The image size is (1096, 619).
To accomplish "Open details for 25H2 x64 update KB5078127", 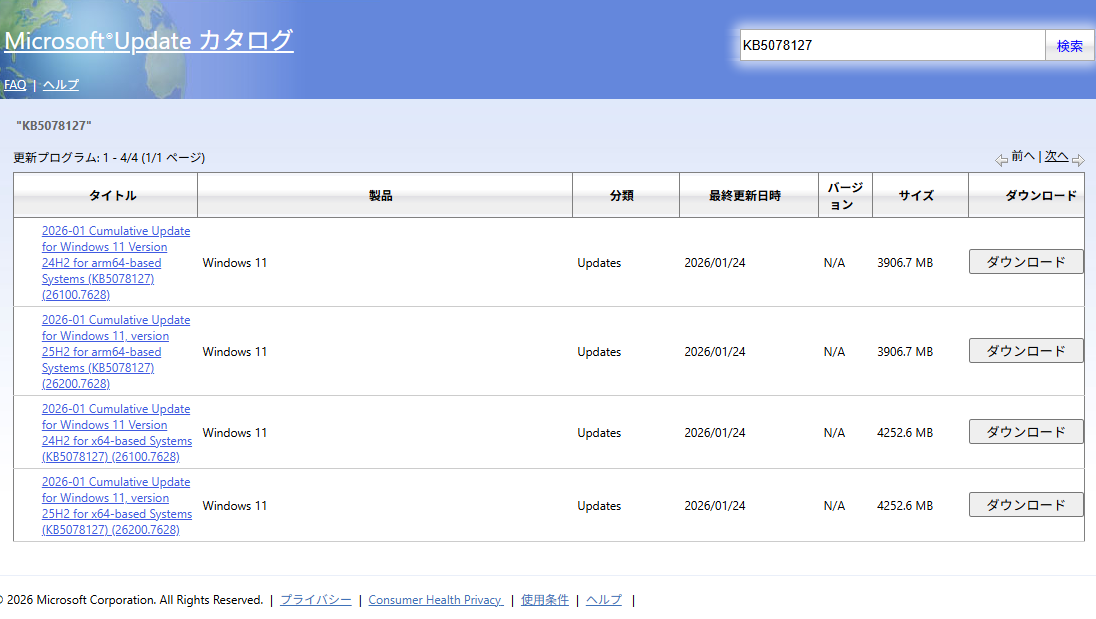I will 117,505.
